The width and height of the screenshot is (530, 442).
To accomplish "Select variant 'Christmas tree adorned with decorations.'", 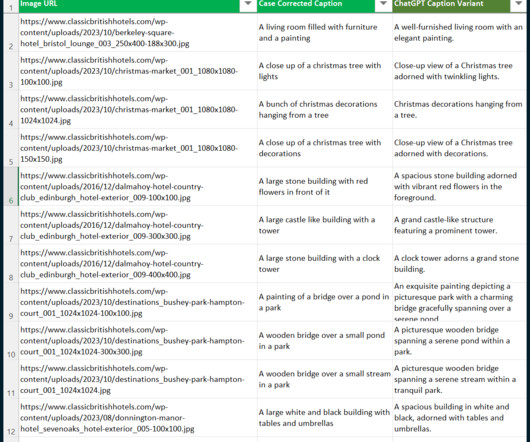I will (x=459, y=148).
